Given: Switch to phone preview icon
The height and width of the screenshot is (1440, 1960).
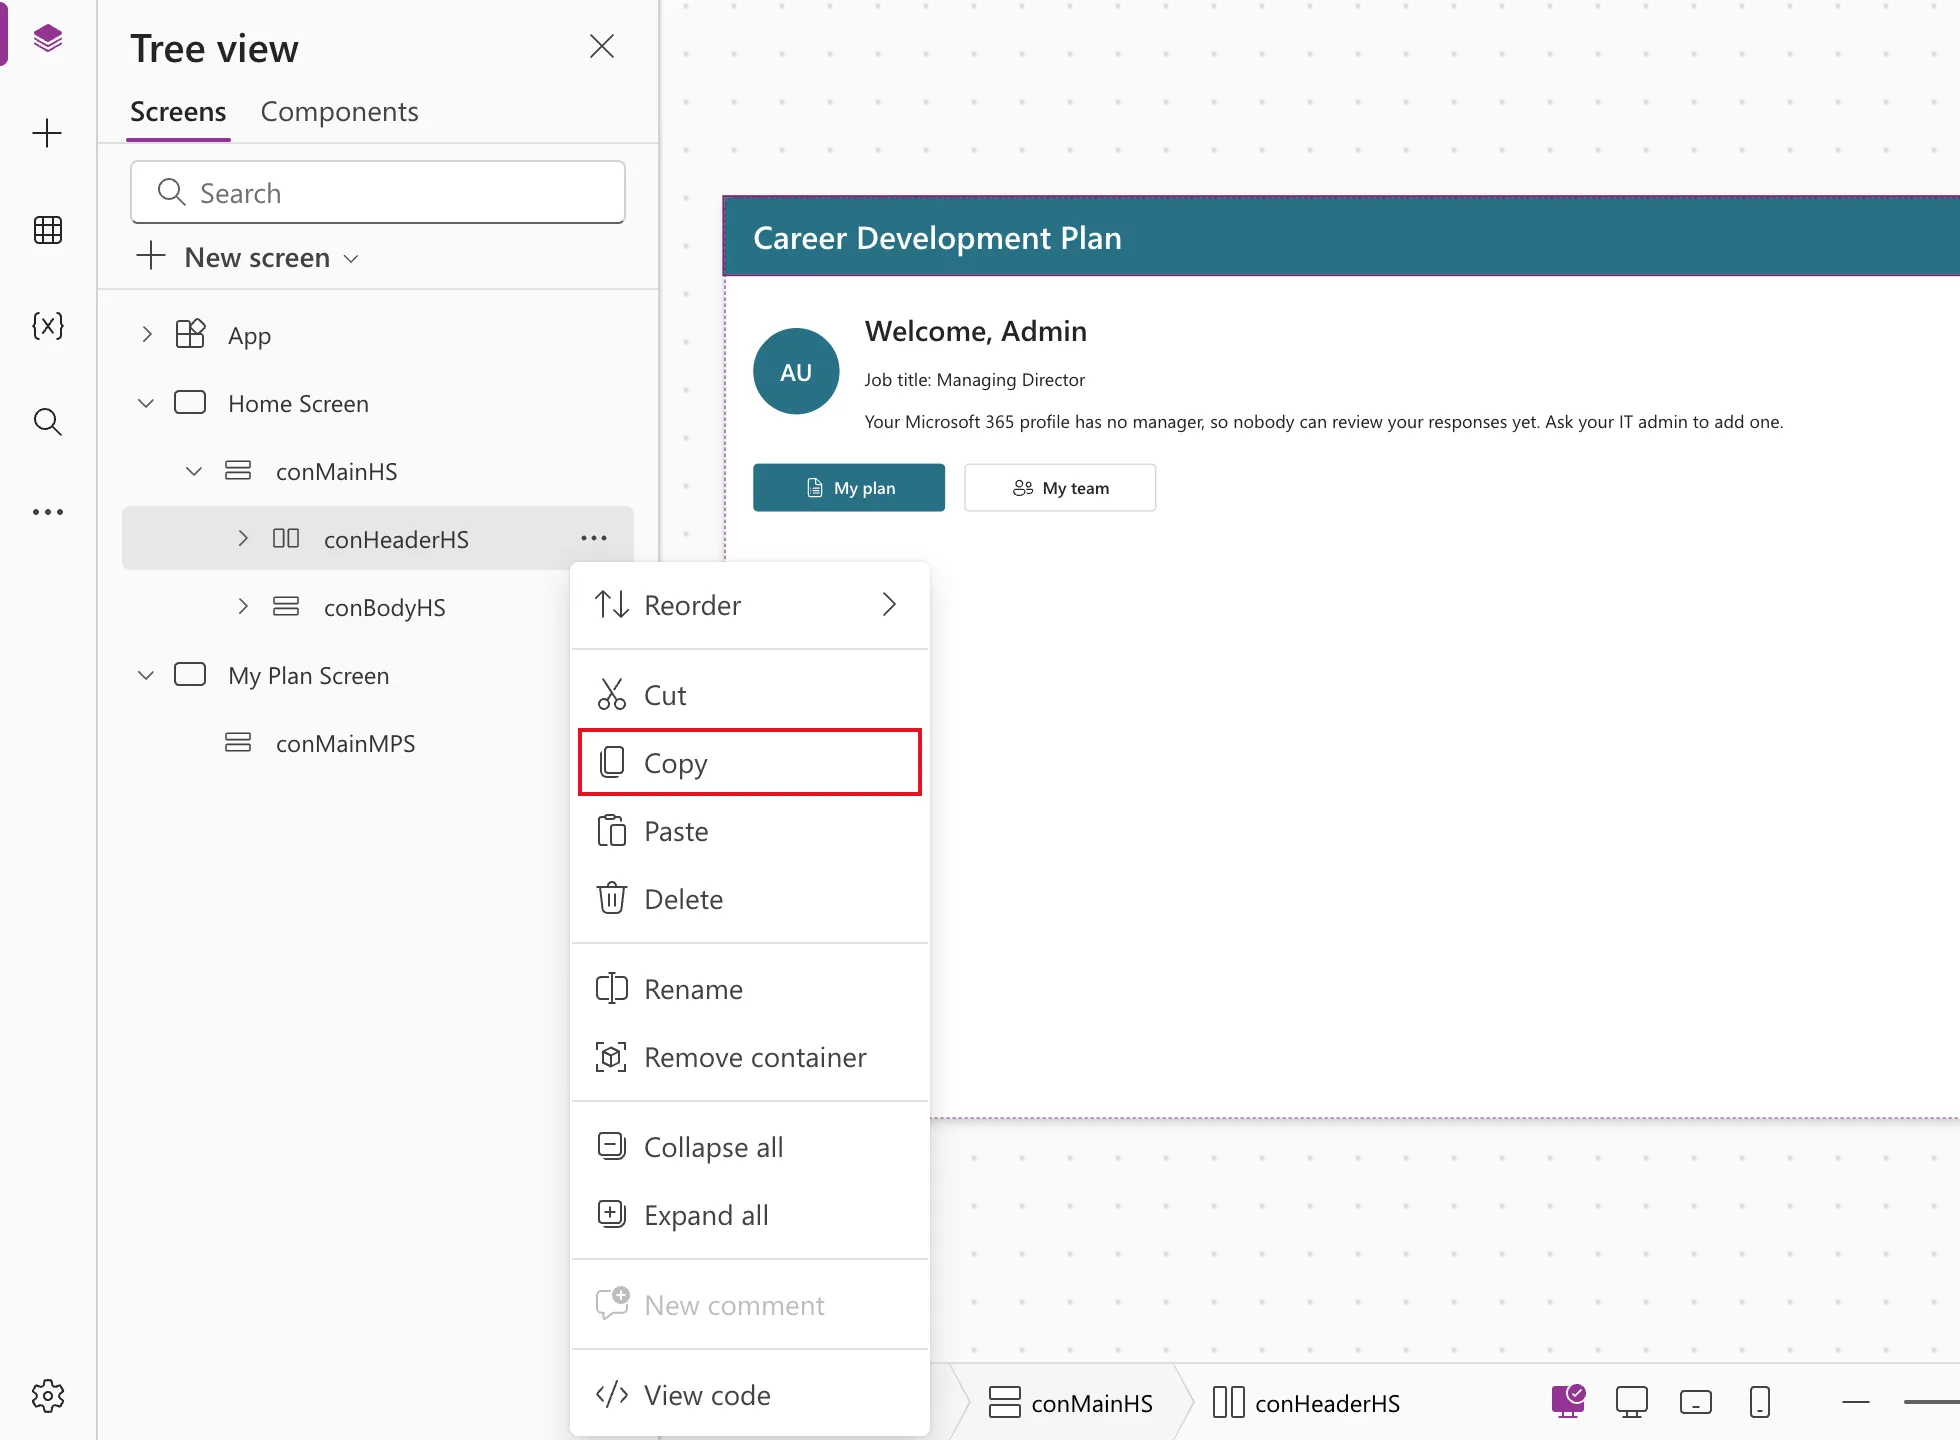Looking at the screenshot, I should [1760, 1402].
